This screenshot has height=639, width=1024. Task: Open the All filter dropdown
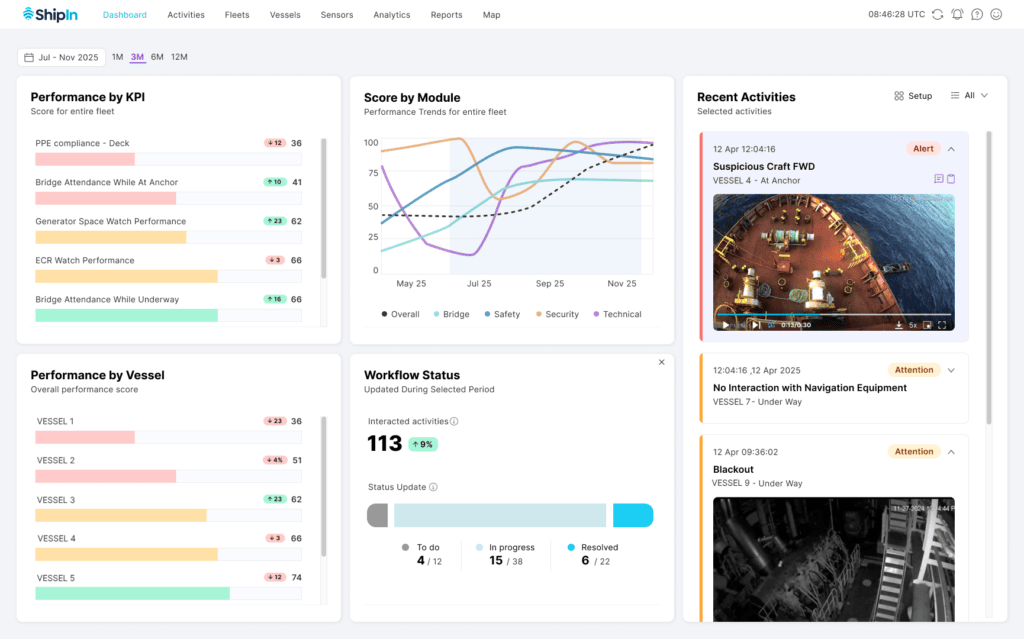click(970, 95)
